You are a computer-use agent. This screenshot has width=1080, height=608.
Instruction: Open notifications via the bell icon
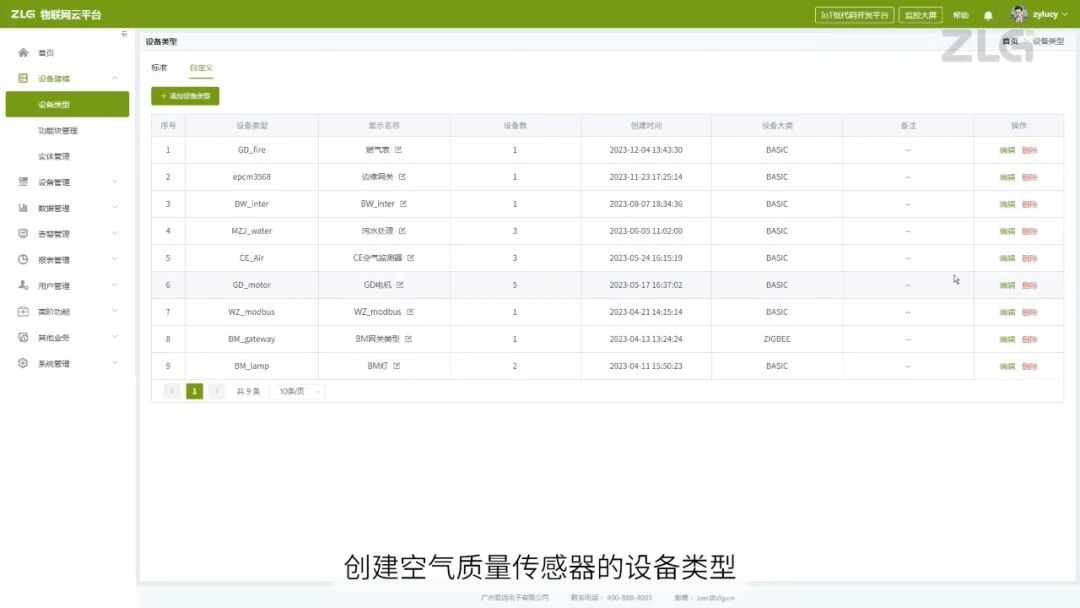988,15
